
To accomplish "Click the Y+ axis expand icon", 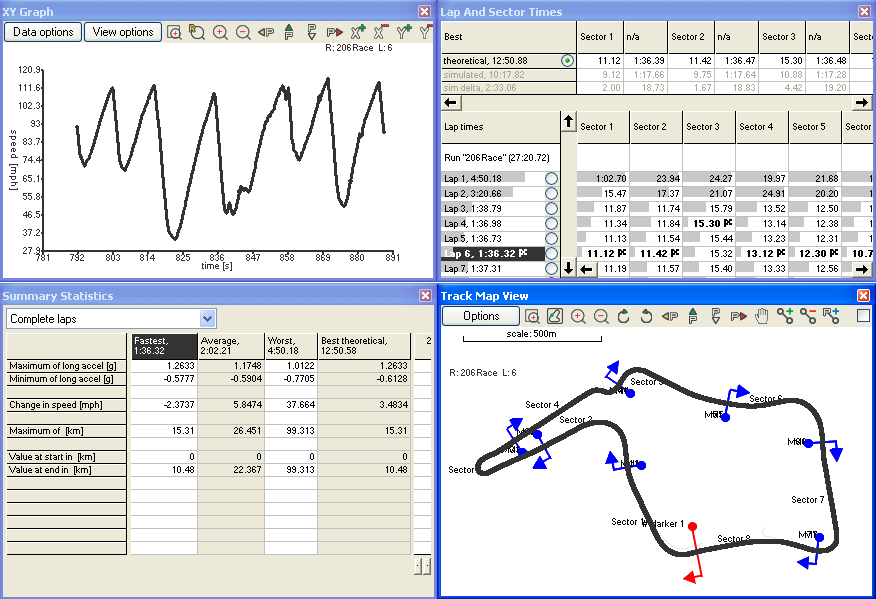I will [404, 32].
